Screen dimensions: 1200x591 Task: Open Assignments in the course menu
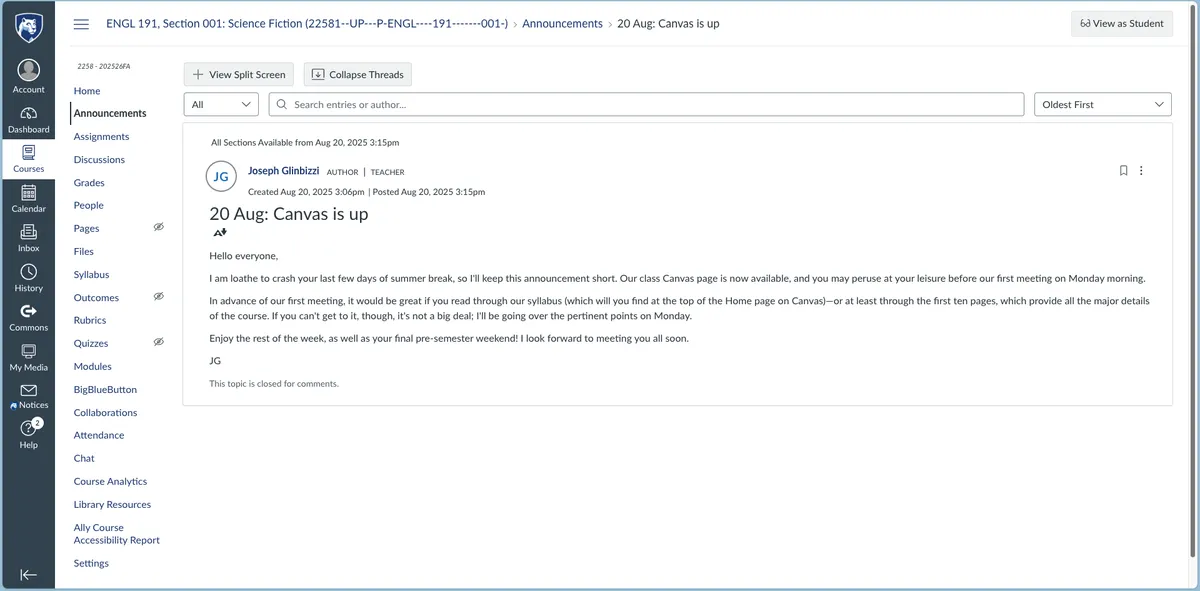101,136
